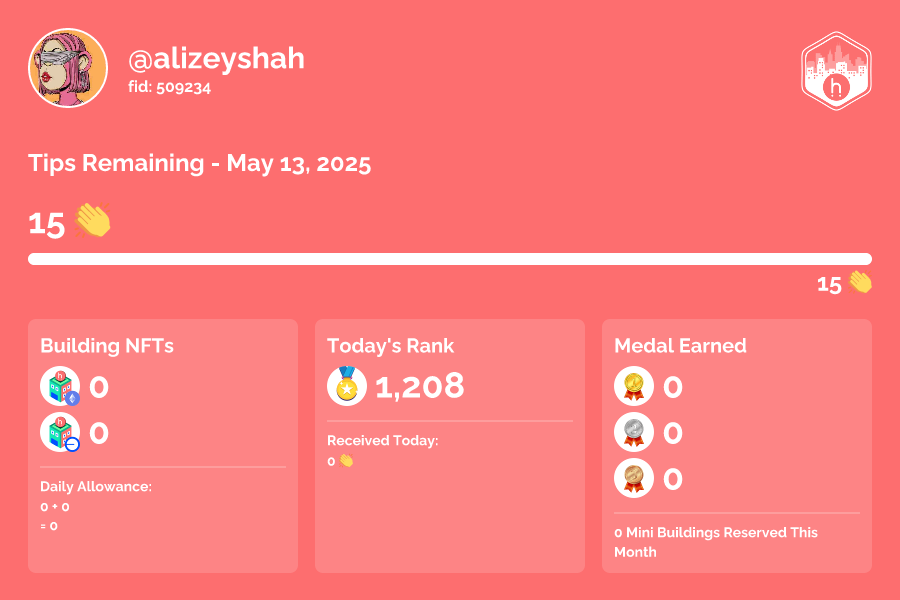900x600 pixels.
Task: Click the Daily Allowance label
Action: 96,486
